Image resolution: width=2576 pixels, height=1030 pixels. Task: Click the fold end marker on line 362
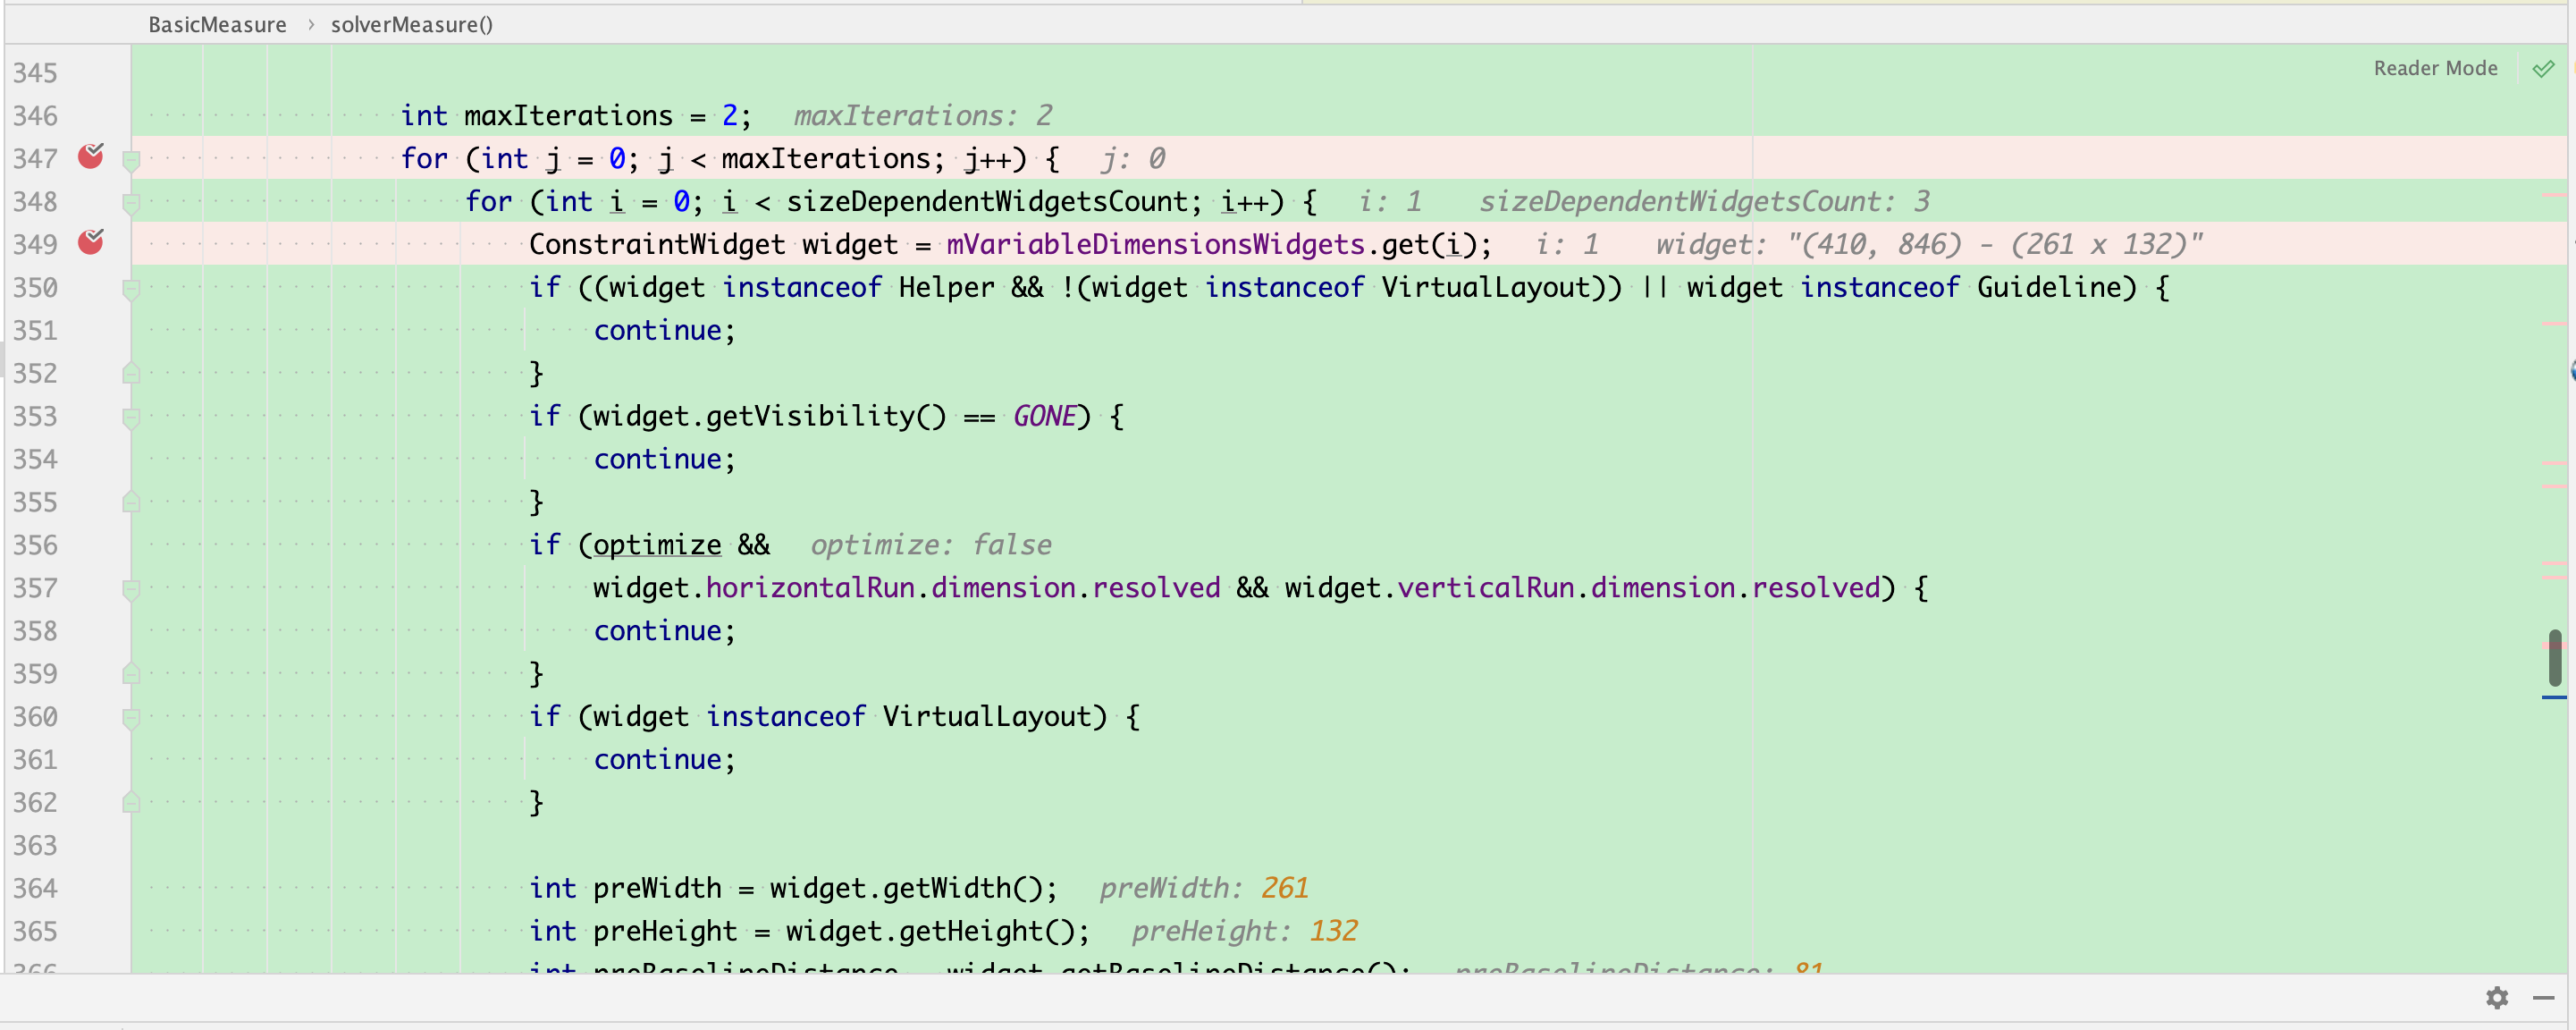(x=131, y=802)
